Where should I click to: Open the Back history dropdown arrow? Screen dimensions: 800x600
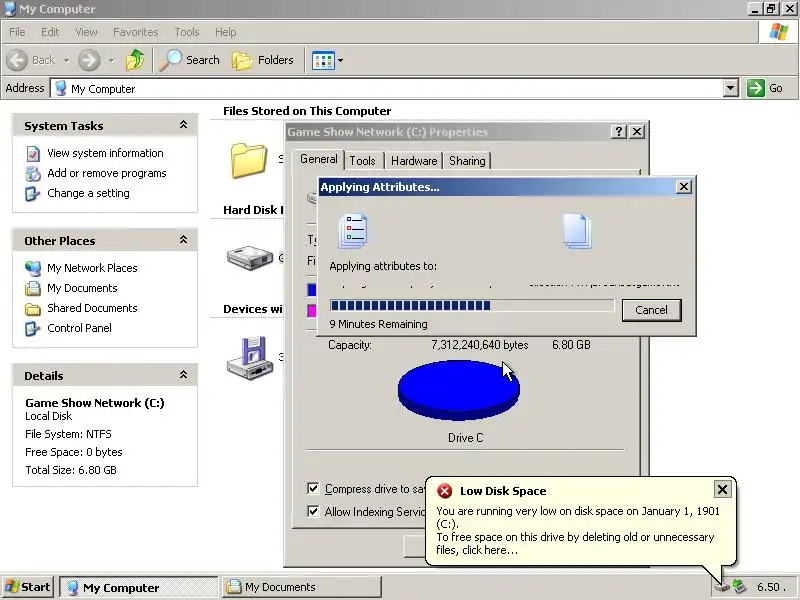coord(66,60)
